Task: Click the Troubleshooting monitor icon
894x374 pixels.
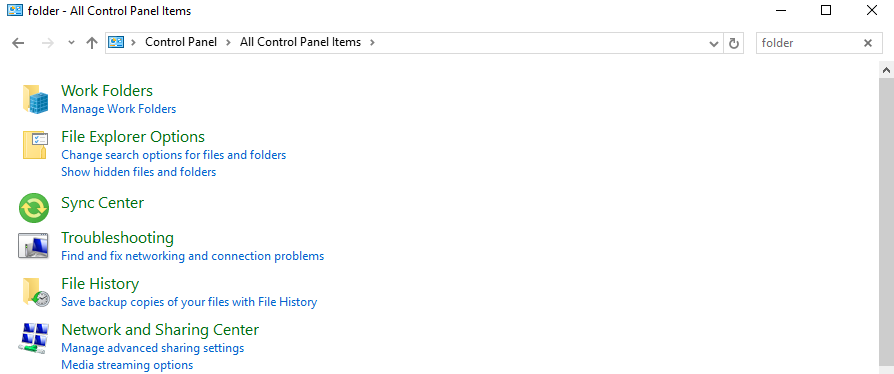Action: point(33,246)
